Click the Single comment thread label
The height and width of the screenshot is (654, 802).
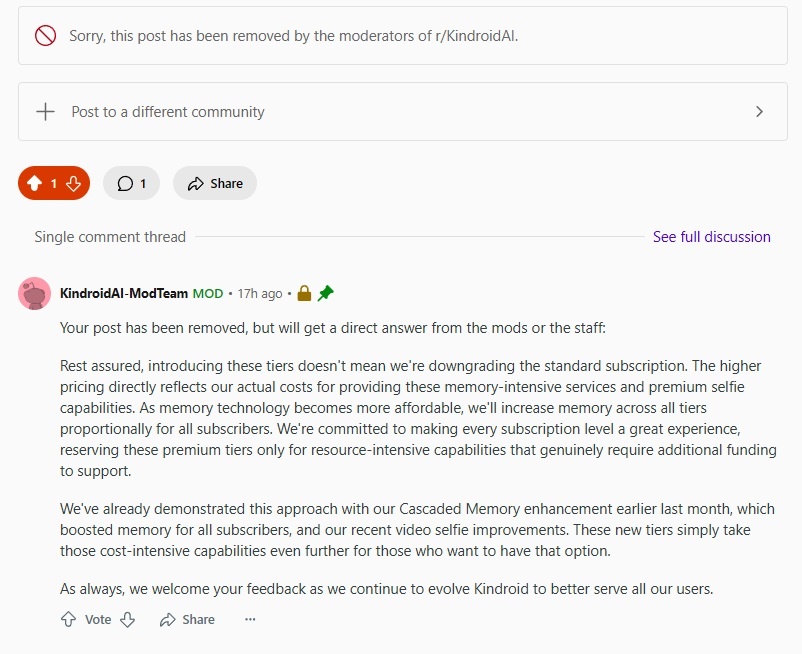click(110, 237)
